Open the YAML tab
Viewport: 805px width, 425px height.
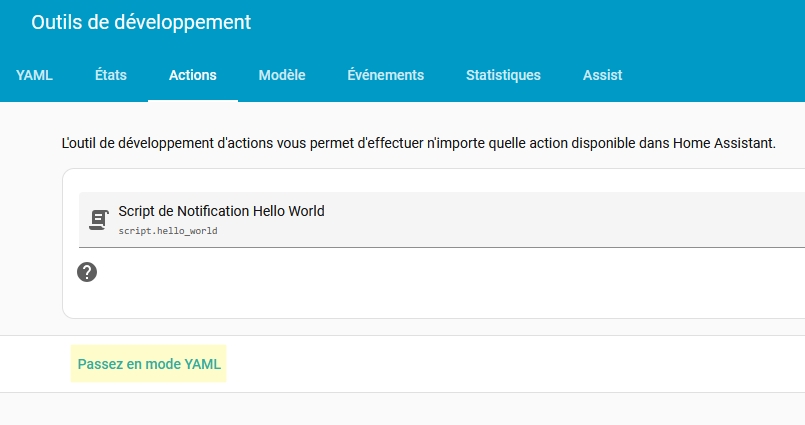pyautogui.click(x=34, y=75)
